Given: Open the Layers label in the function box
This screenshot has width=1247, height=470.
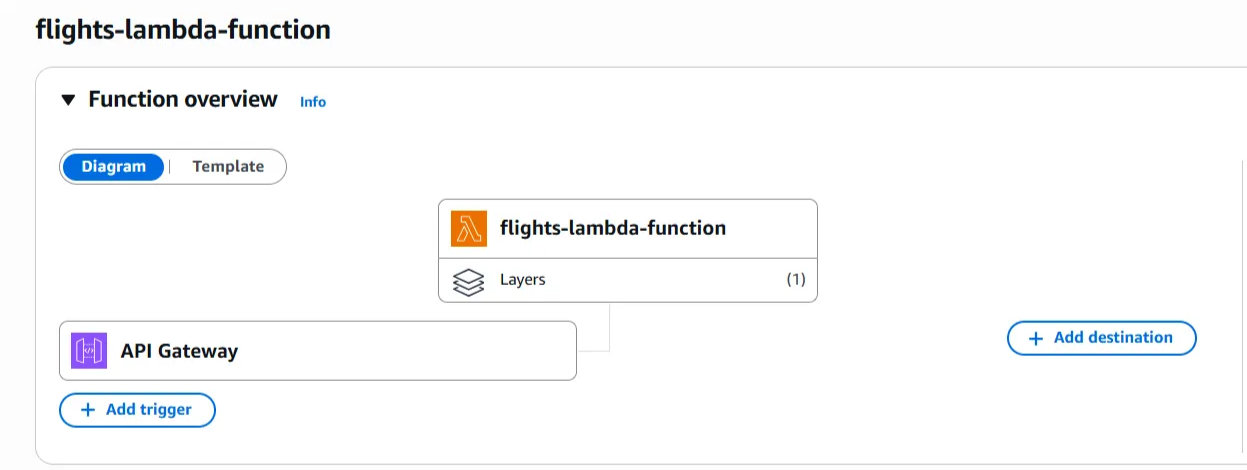Looking at the screenshot, I should (x=523, y=280).
